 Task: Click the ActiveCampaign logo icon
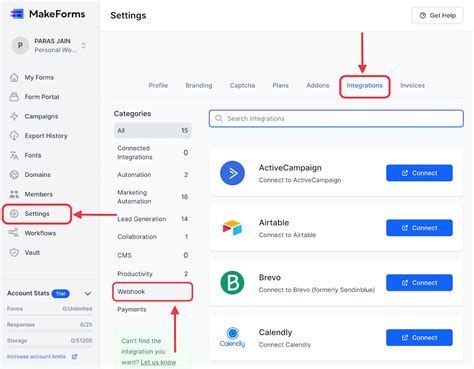[x=232, y=173]
